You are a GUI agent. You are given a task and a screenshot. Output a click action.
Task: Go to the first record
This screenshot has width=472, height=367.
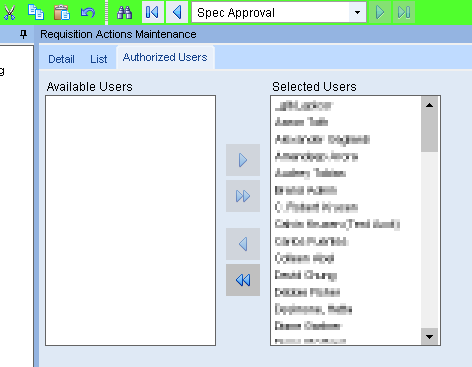point(153,12)
